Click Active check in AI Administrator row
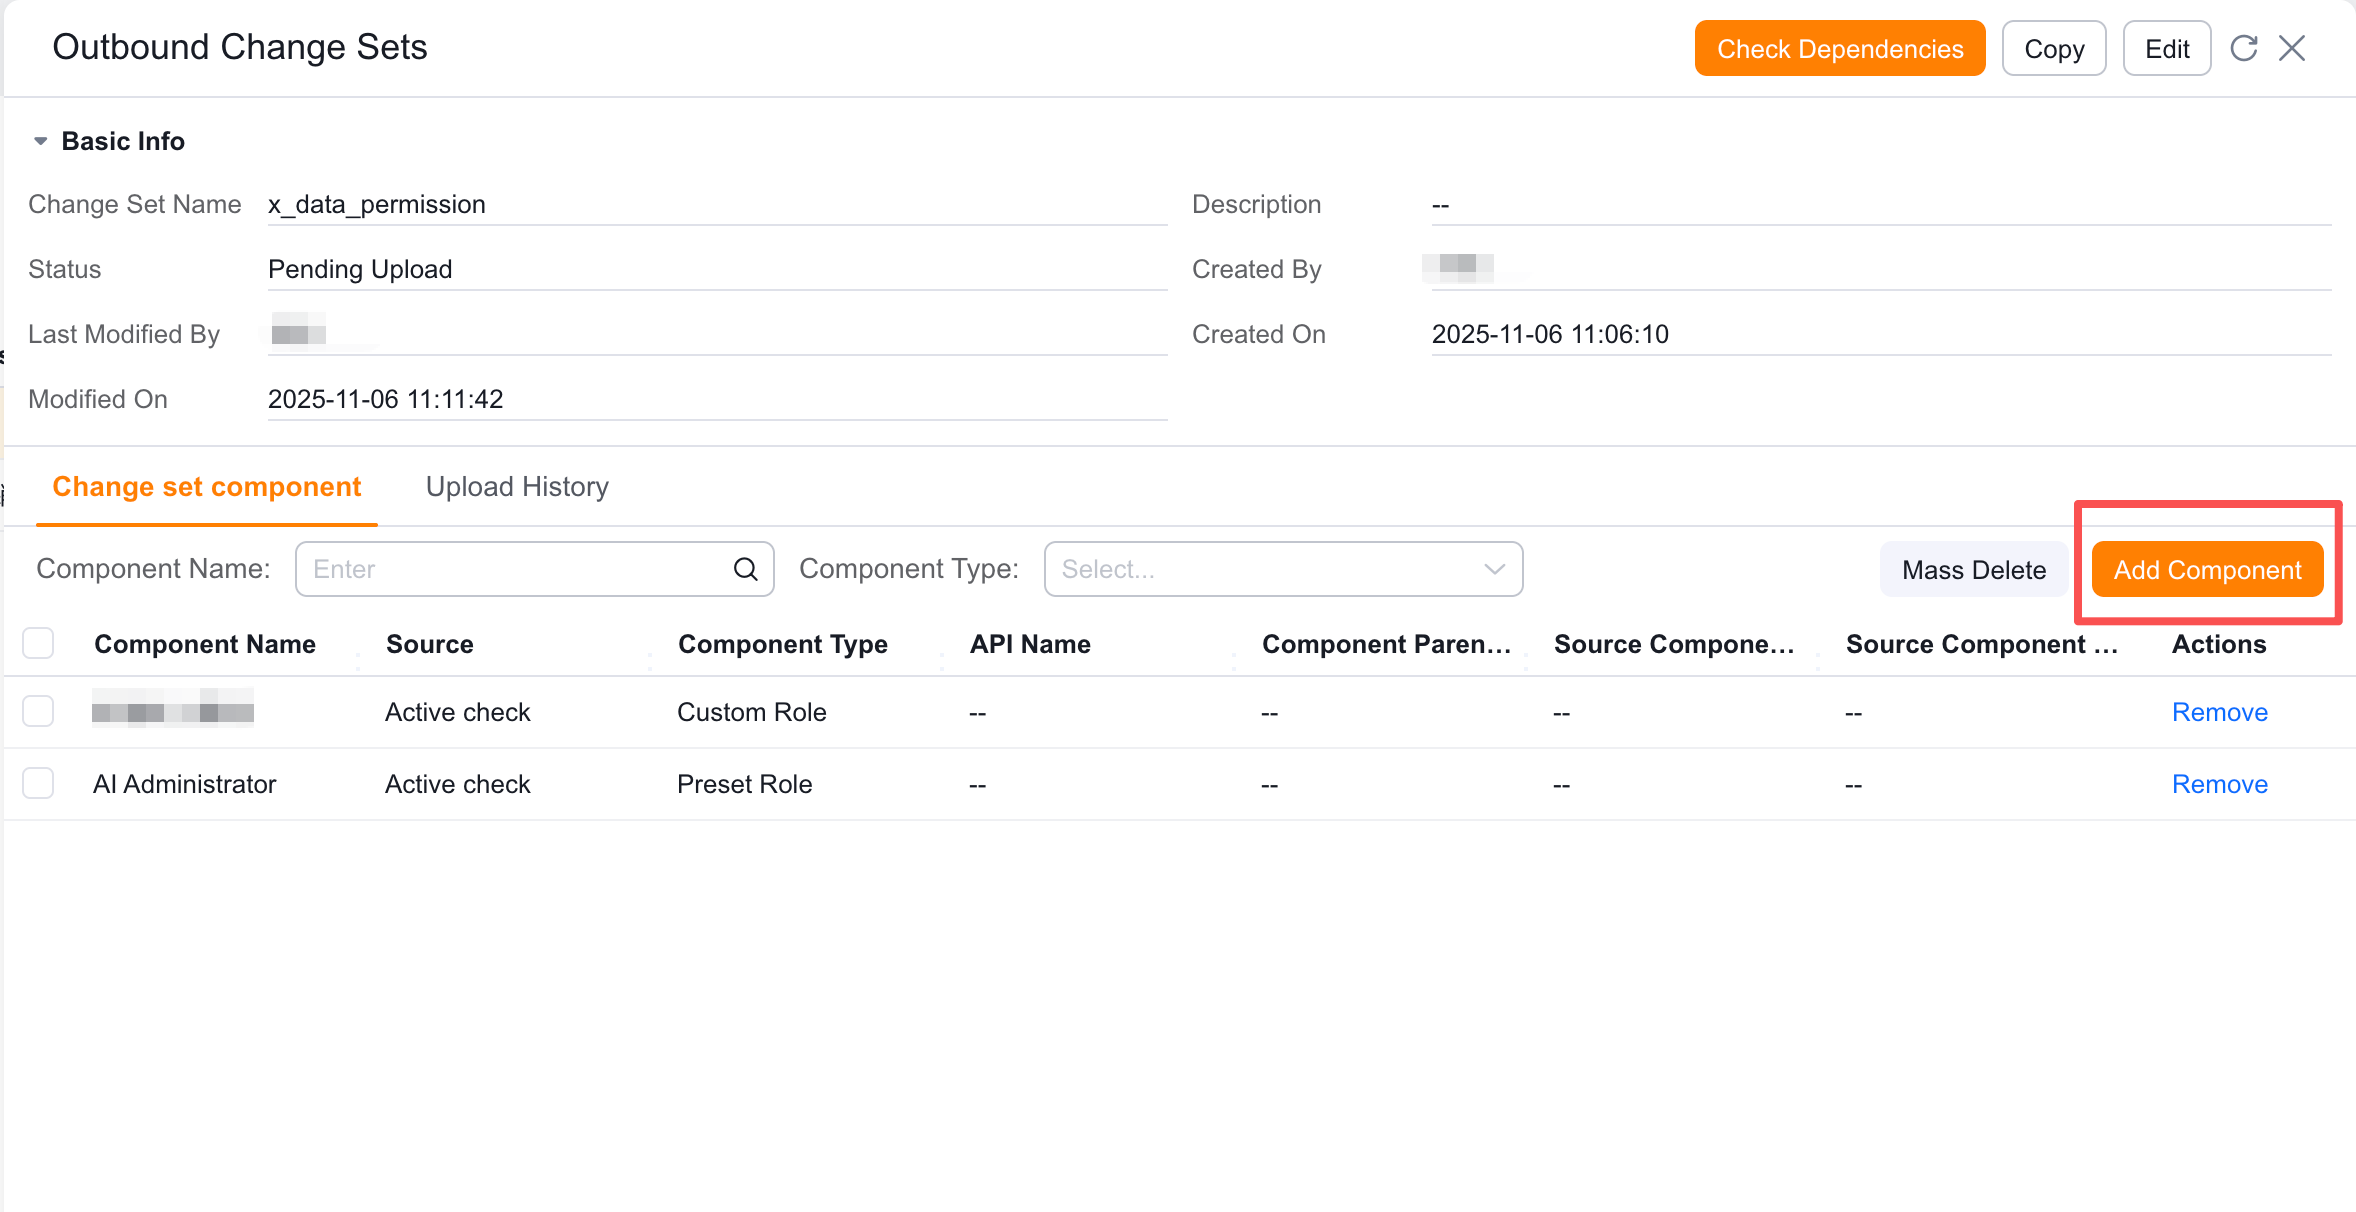The image size is (2356, 1212). 458,784
